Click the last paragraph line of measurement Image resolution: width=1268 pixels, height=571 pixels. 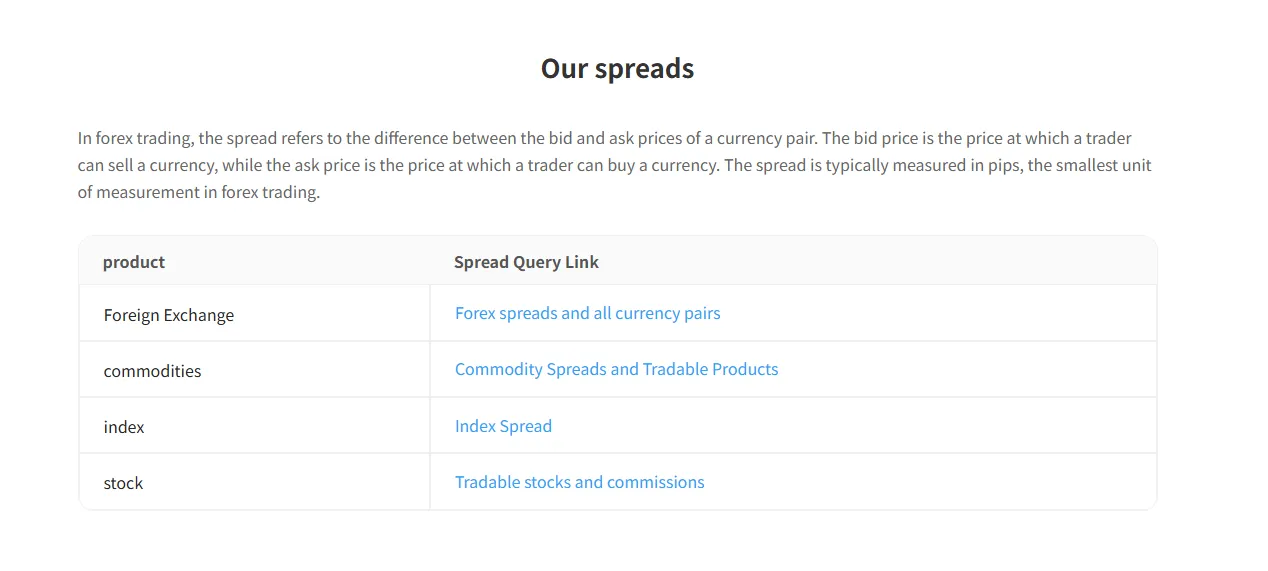click(199, 192)
